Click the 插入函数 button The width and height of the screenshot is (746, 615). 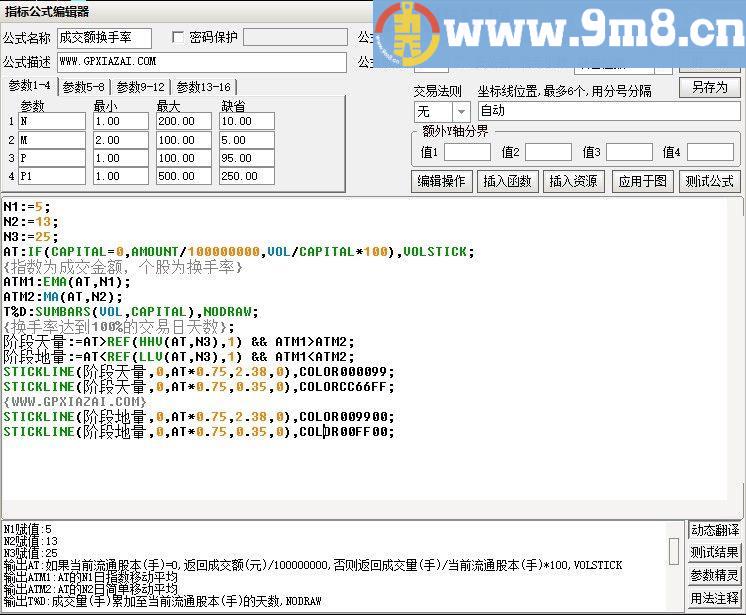tap(507, 181)
